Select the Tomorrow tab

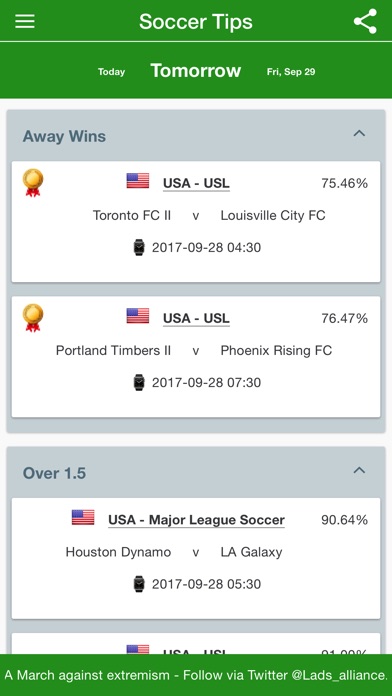(196, 71)
